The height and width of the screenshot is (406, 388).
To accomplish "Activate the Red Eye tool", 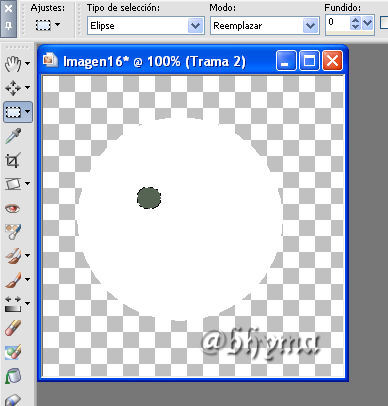I will click(13, 208).
